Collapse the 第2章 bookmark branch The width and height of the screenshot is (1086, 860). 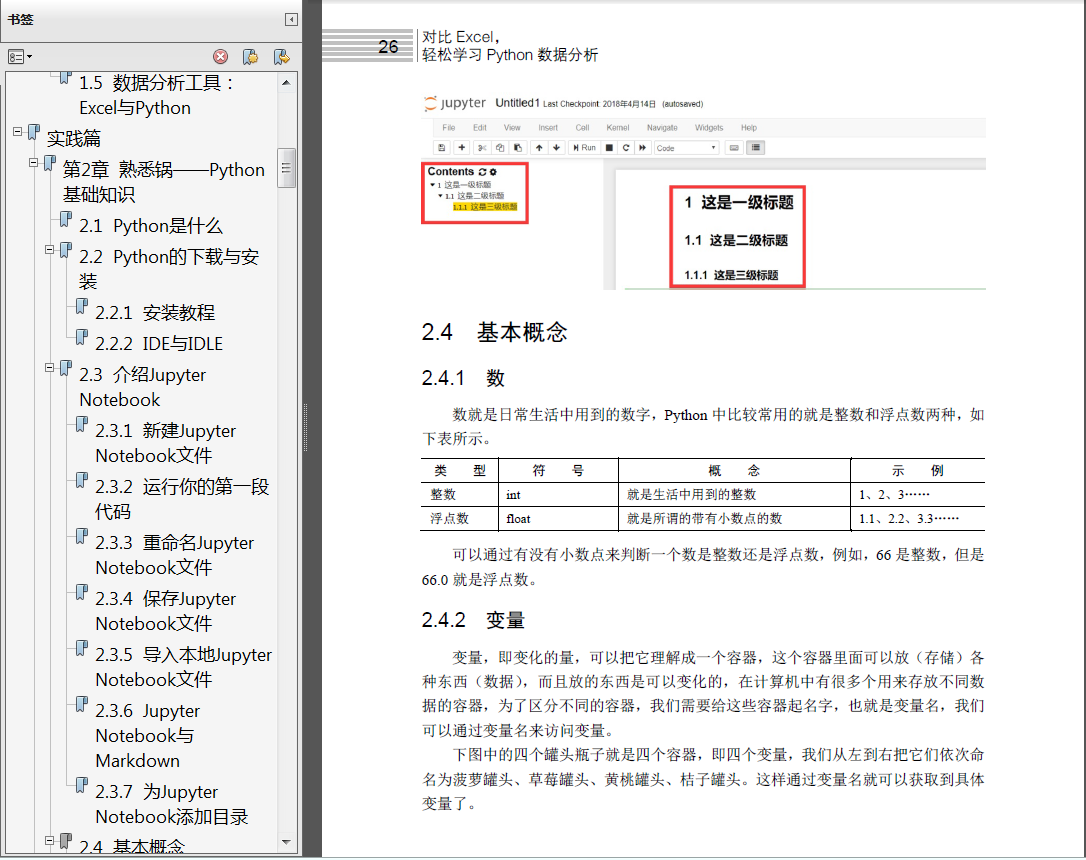(x=33, y=163)
